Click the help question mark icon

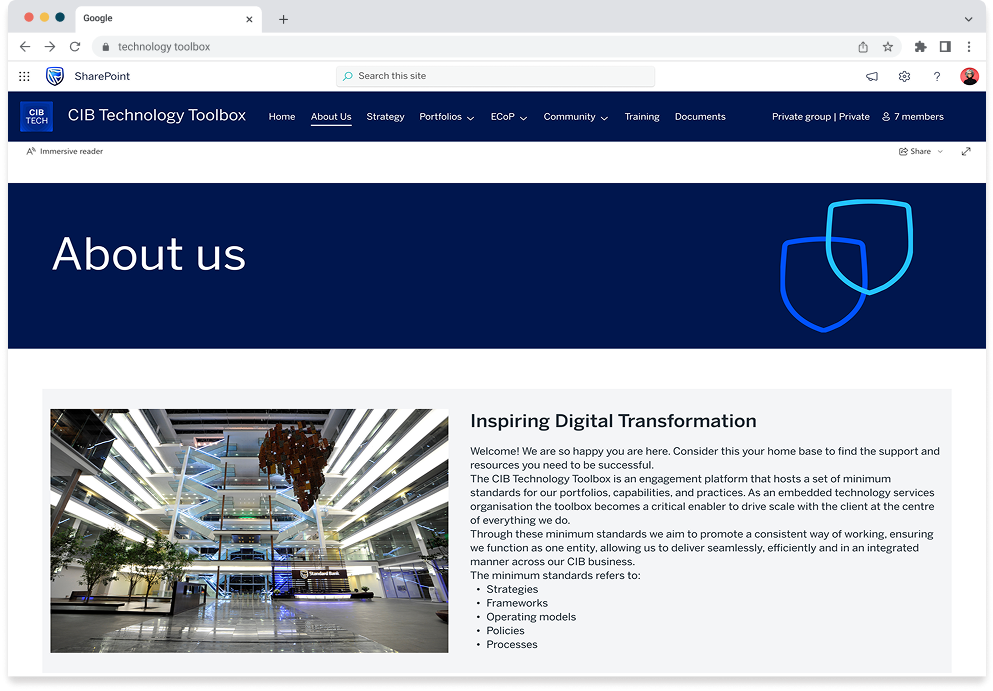pos(937,76)
